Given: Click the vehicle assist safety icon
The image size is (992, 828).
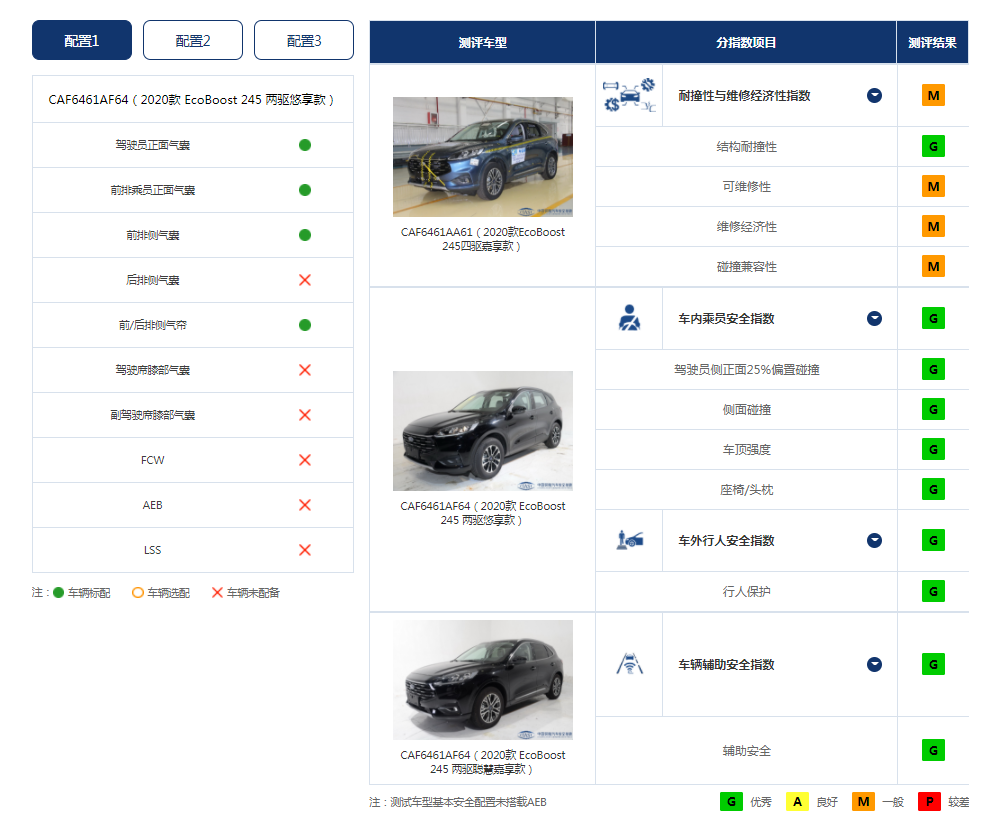Looking at the screenshot, I should (x=629, y=664).
